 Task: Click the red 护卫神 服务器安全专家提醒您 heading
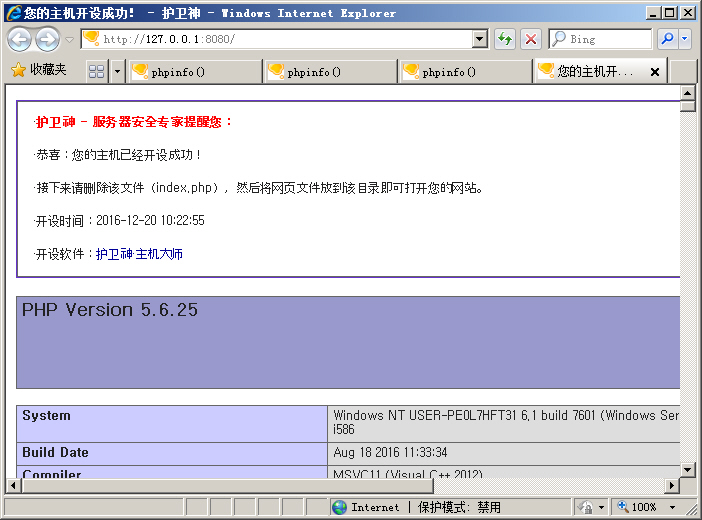(x=134, y=122)
